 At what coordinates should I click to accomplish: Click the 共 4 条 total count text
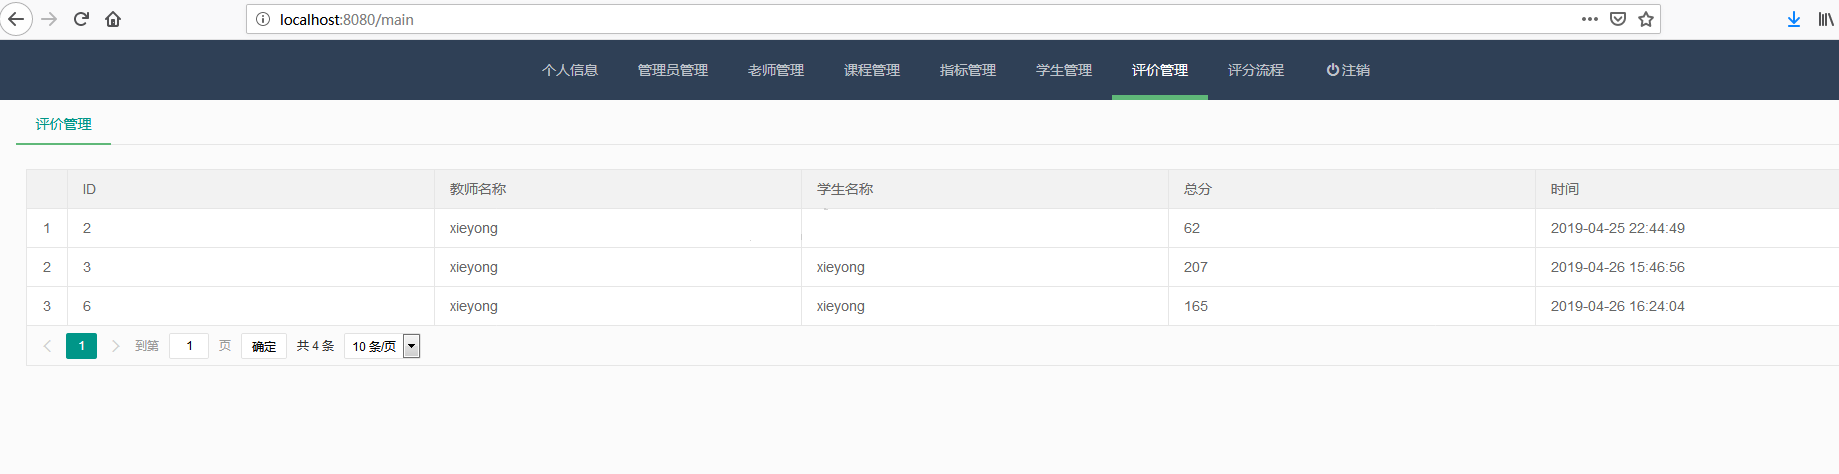click(x=316, y=346)
